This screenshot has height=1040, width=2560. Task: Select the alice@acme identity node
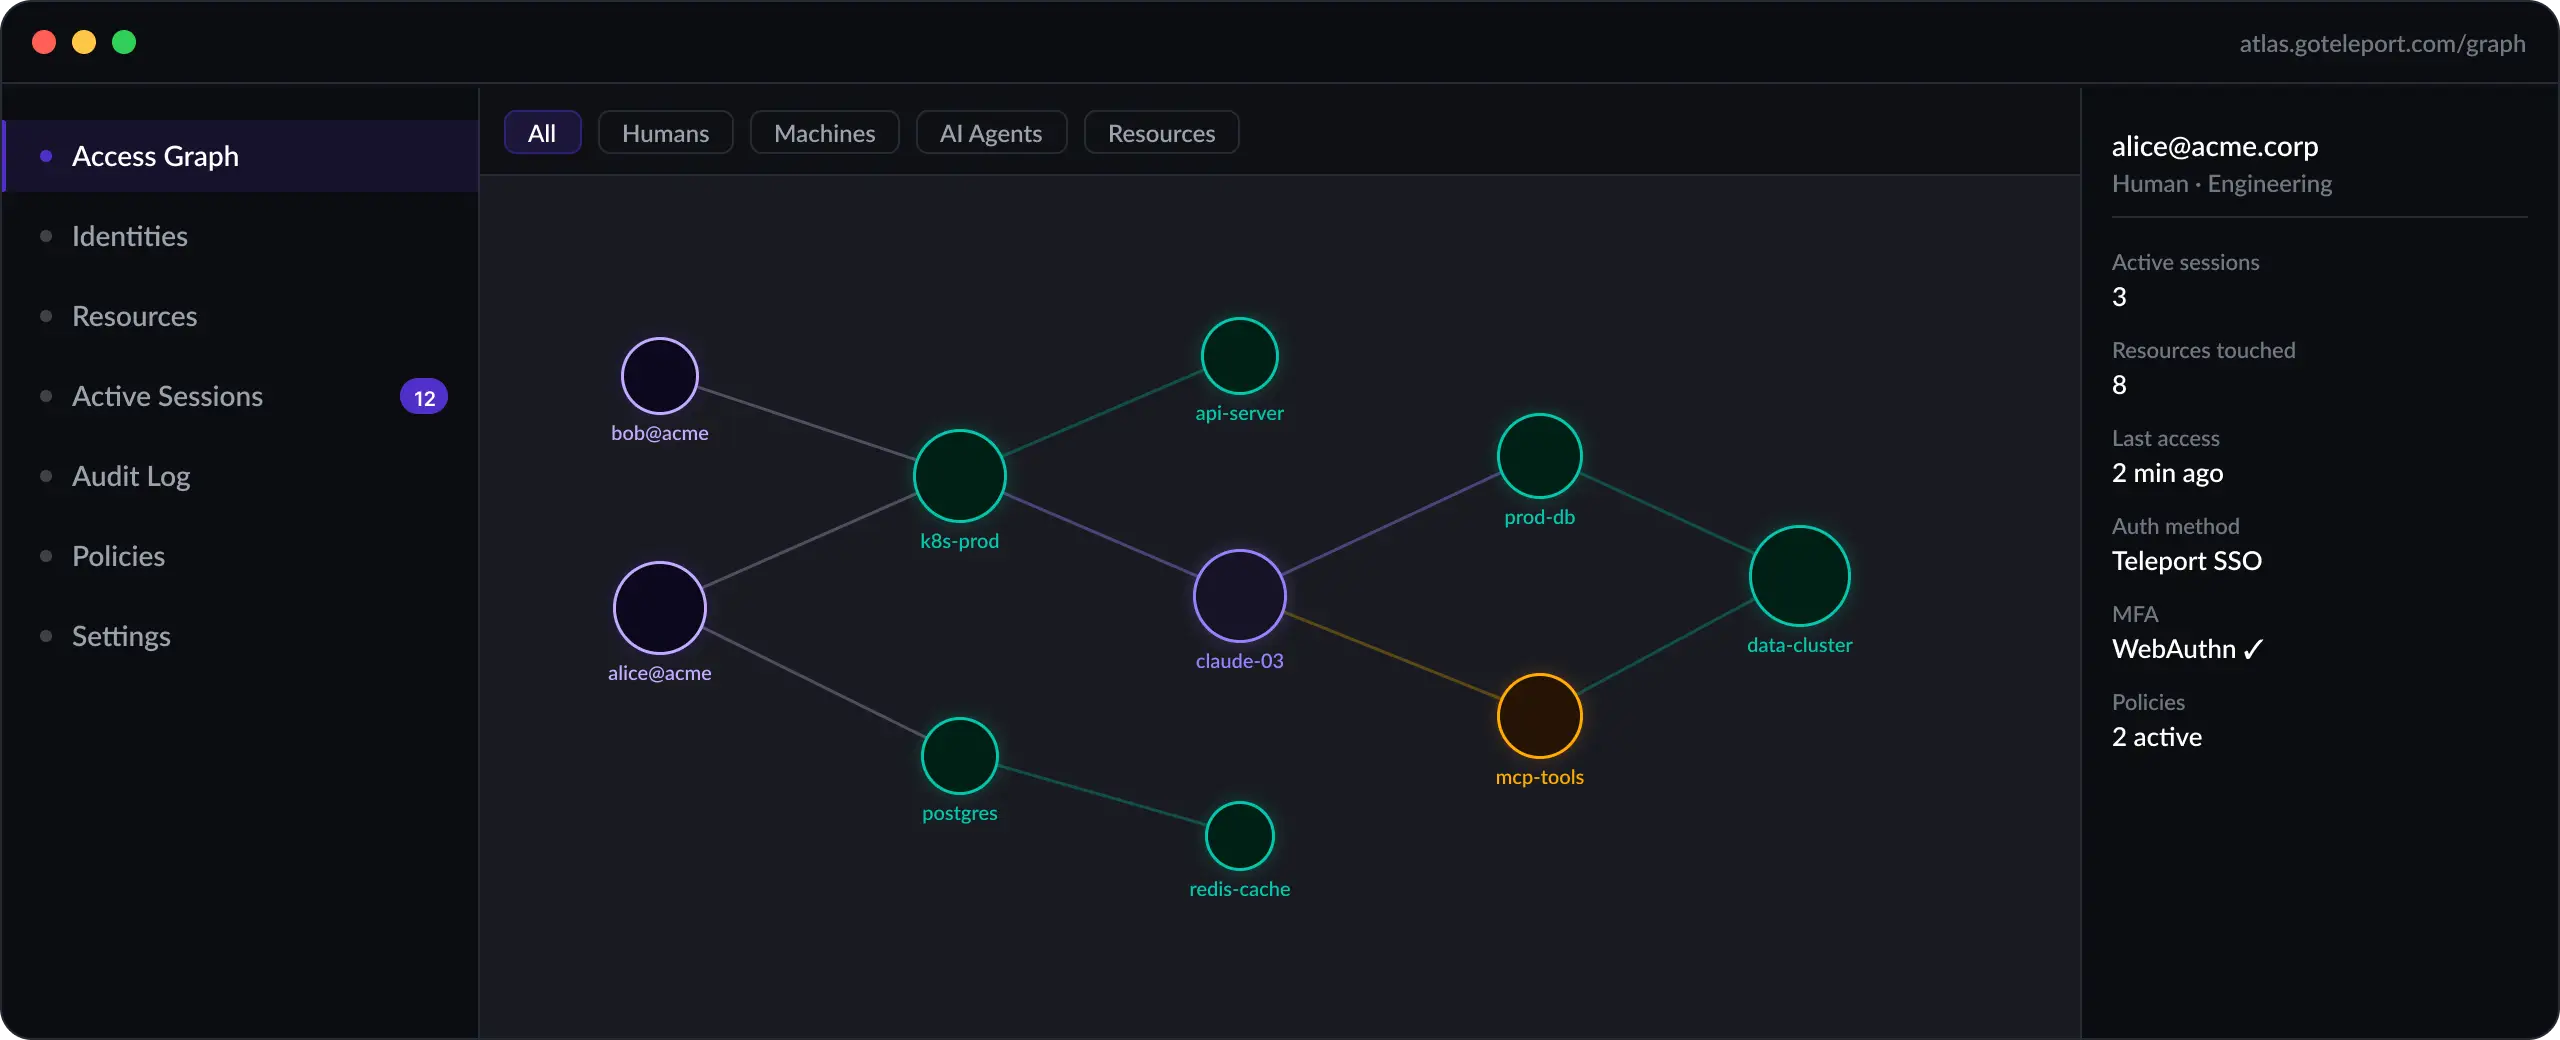659,607
